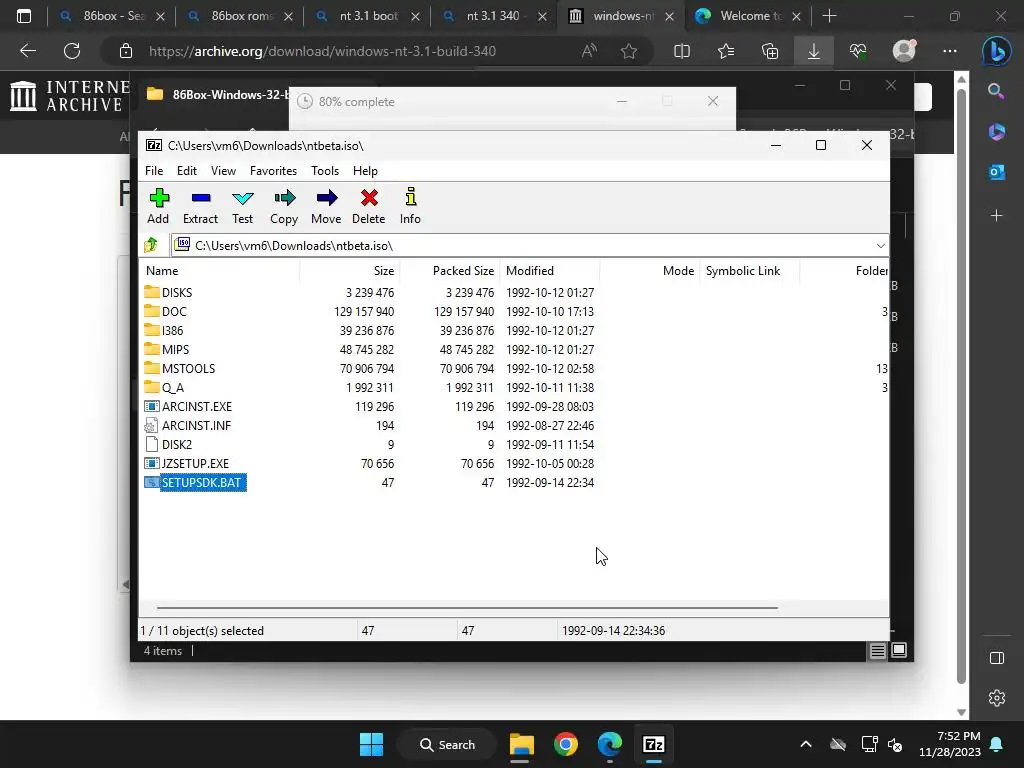Switch to the '86box - Sea' browser tab

[x=111, y=16]
